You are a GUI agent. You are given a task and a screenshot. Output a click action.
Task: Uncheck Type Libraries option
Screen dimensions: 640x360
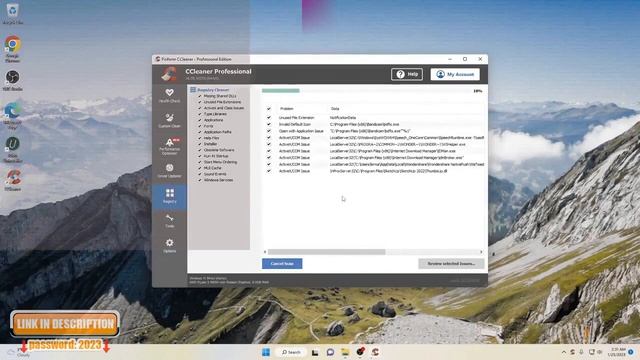pos(200,114)
